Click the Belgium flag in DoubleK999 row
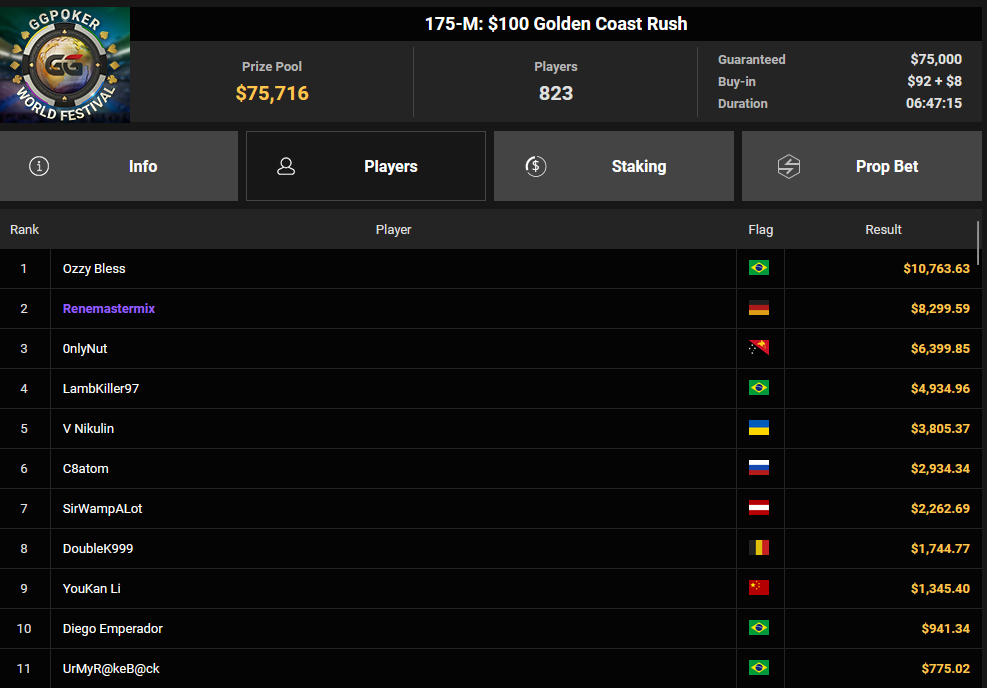Screen dimensions: 987x688 (x=759, y=548)
